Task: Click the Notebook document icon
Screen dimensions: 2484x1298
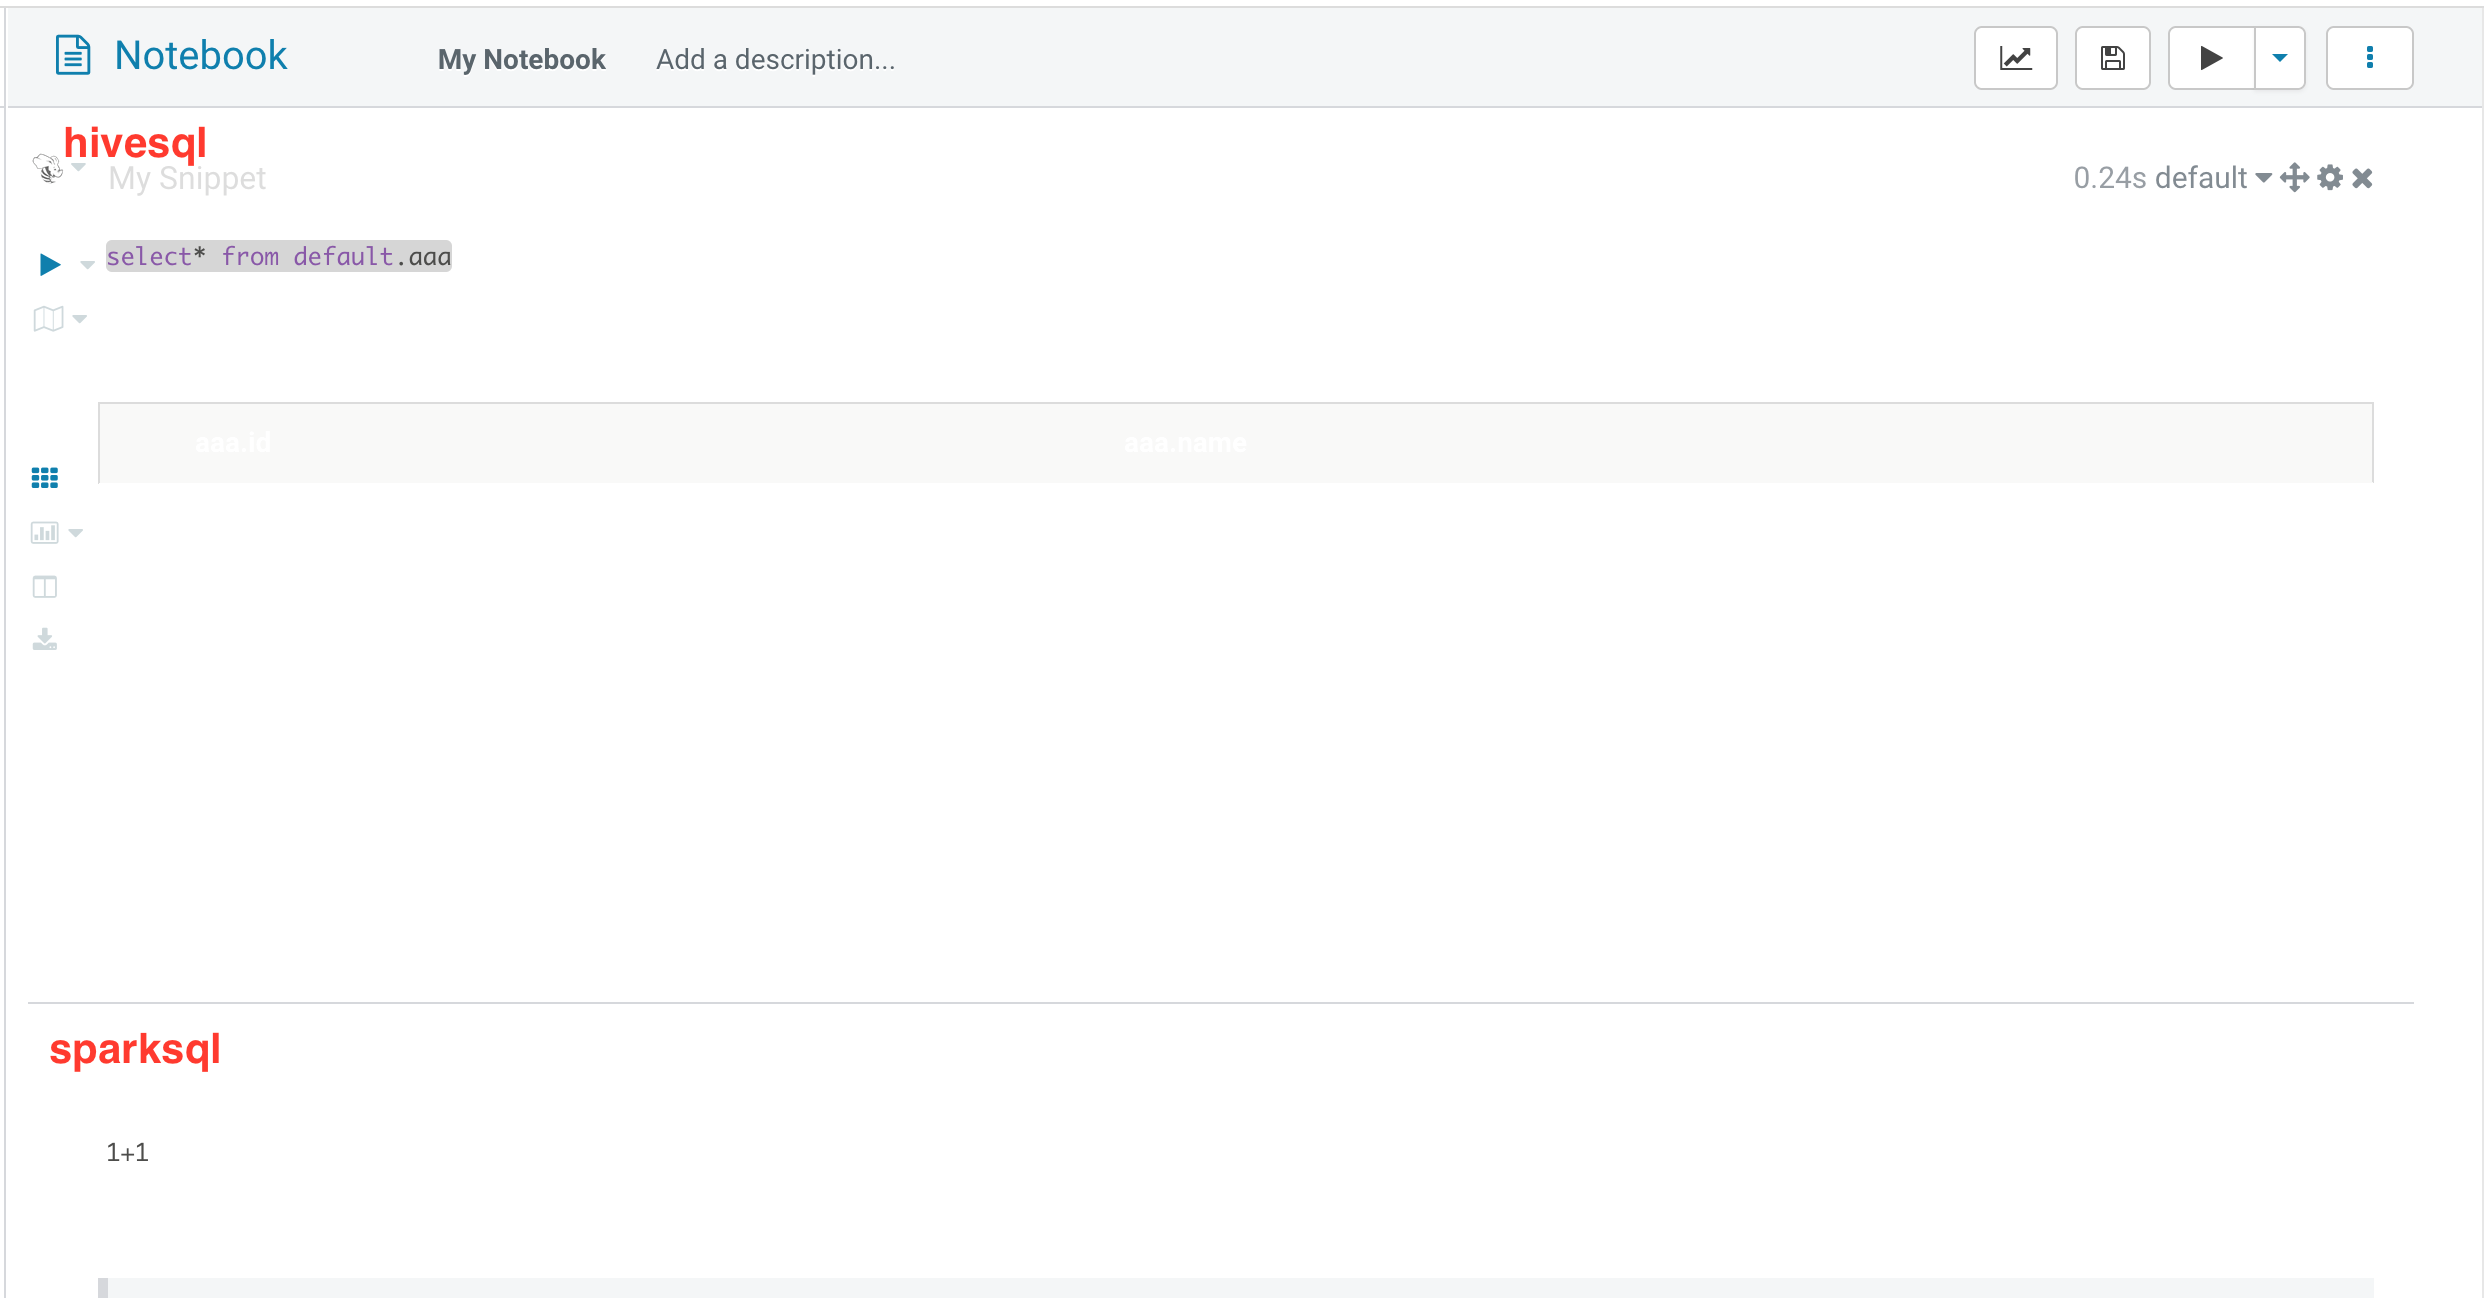Action: (72, 55)
